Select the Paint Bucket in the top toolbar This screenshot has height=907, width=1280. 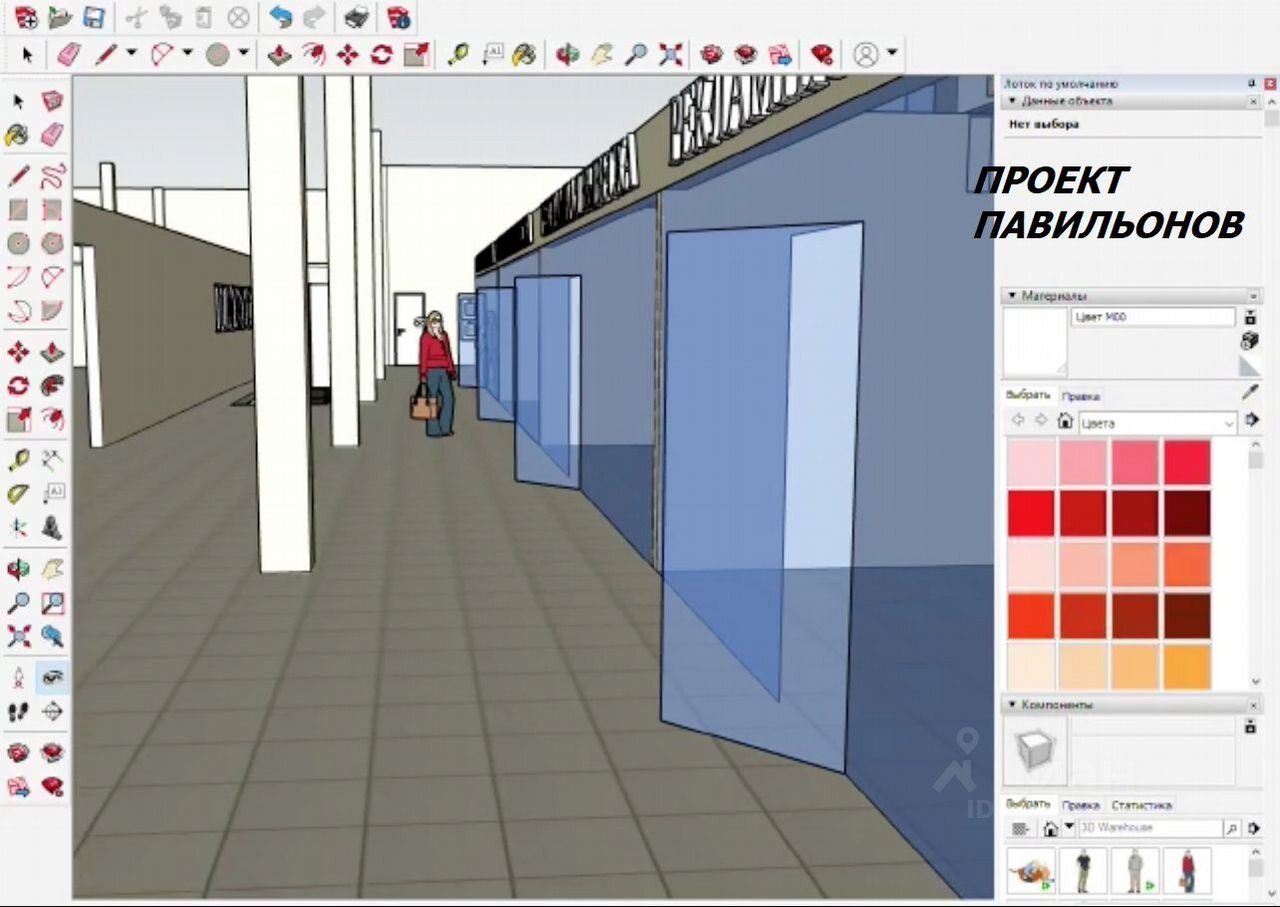[524, 54]
